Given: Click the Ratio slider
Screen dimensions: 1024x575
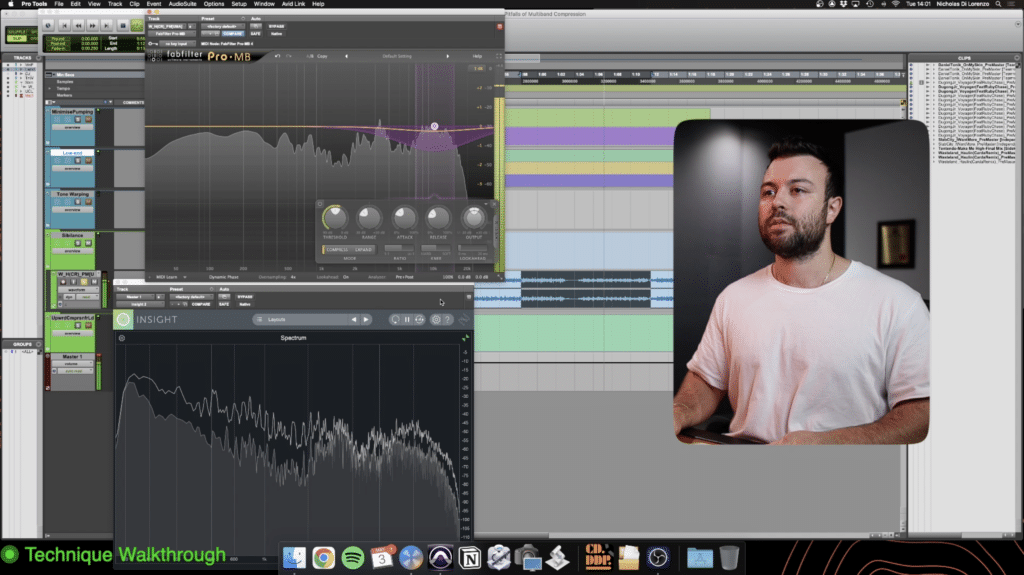Looking at the screenshot, I should point(400,248).
